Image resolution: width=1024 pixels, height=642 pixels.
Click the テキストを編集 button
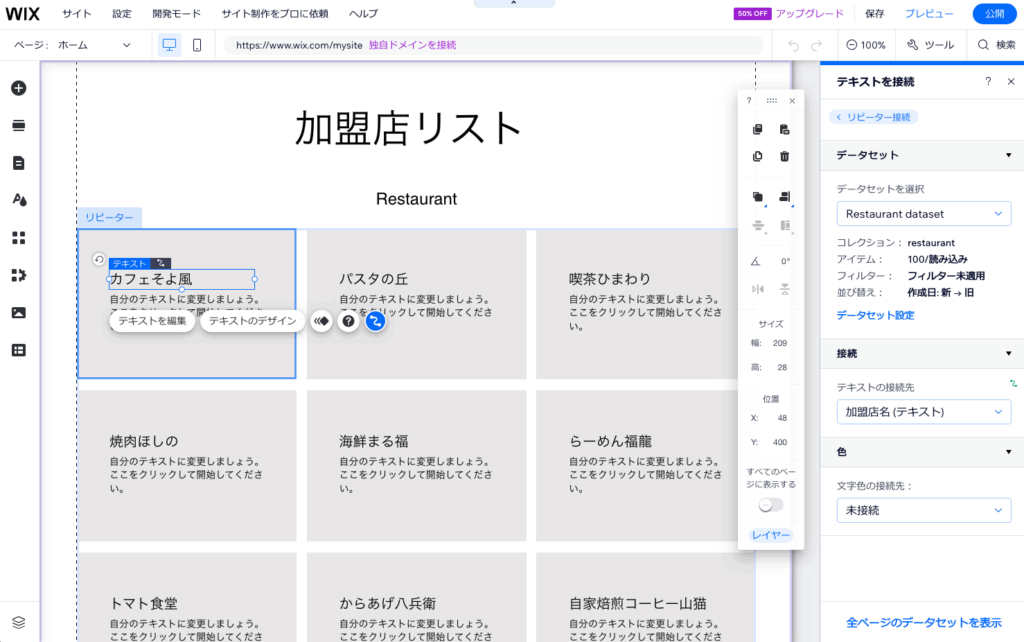[152, 320]
